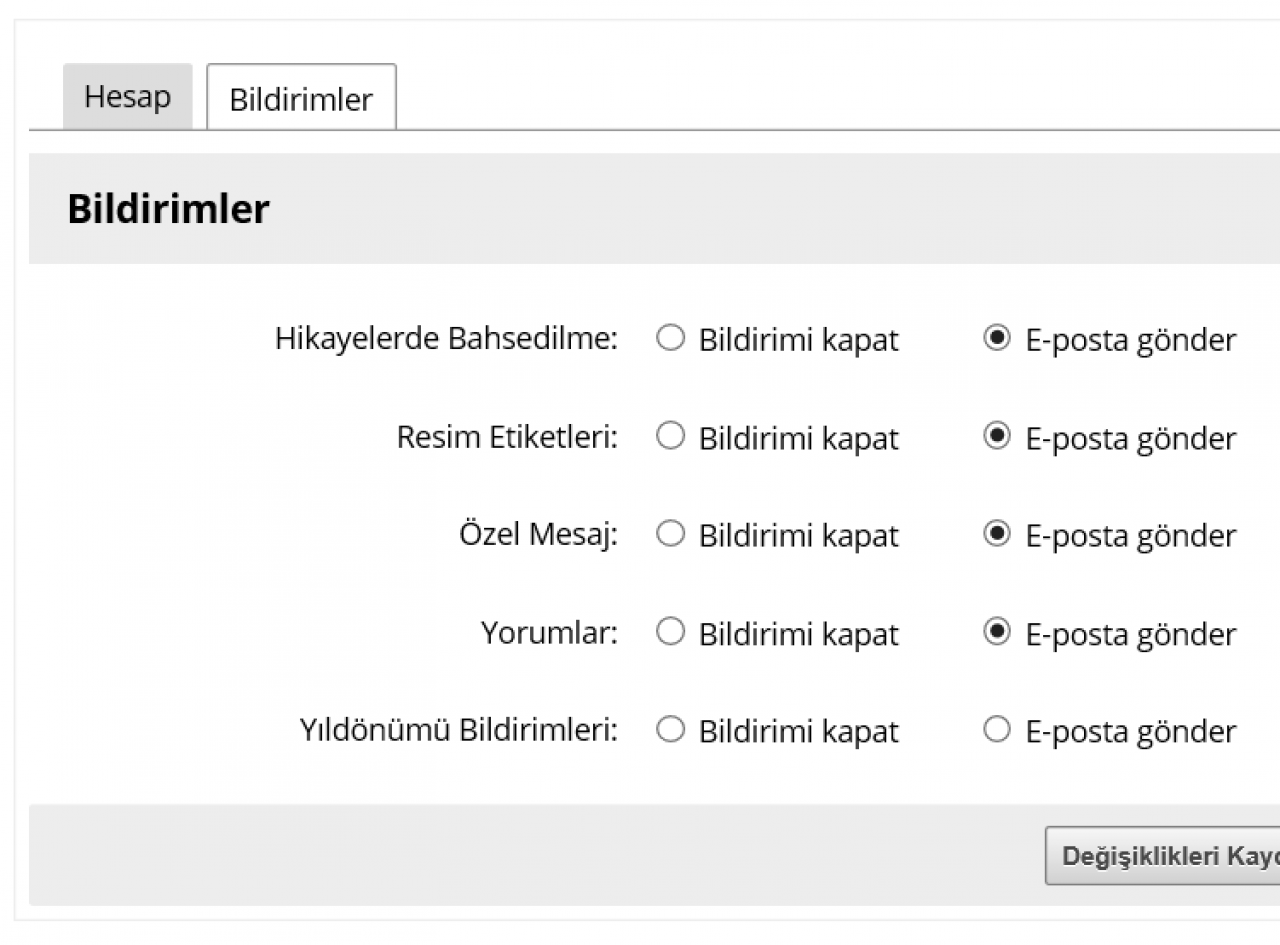Click the Resim Etiketleri row label

click(x=507, y=437)
